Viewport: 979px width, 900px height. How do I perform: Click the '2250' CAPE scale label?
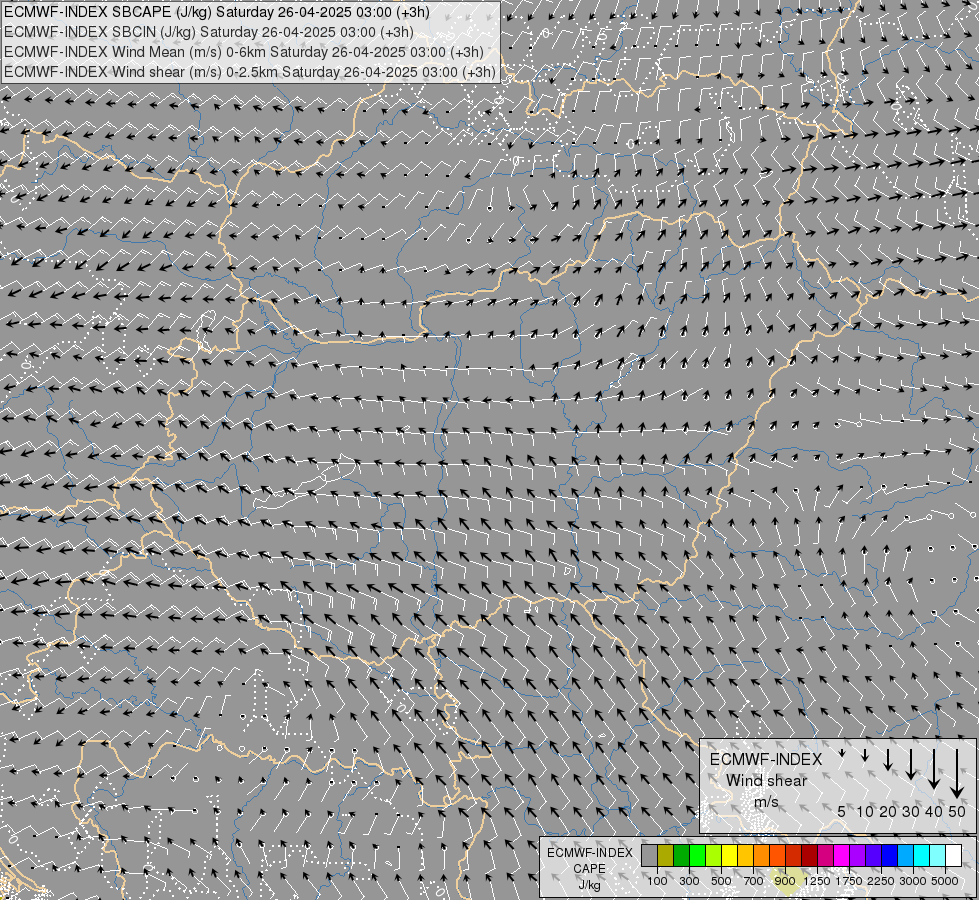pos(881,881)
